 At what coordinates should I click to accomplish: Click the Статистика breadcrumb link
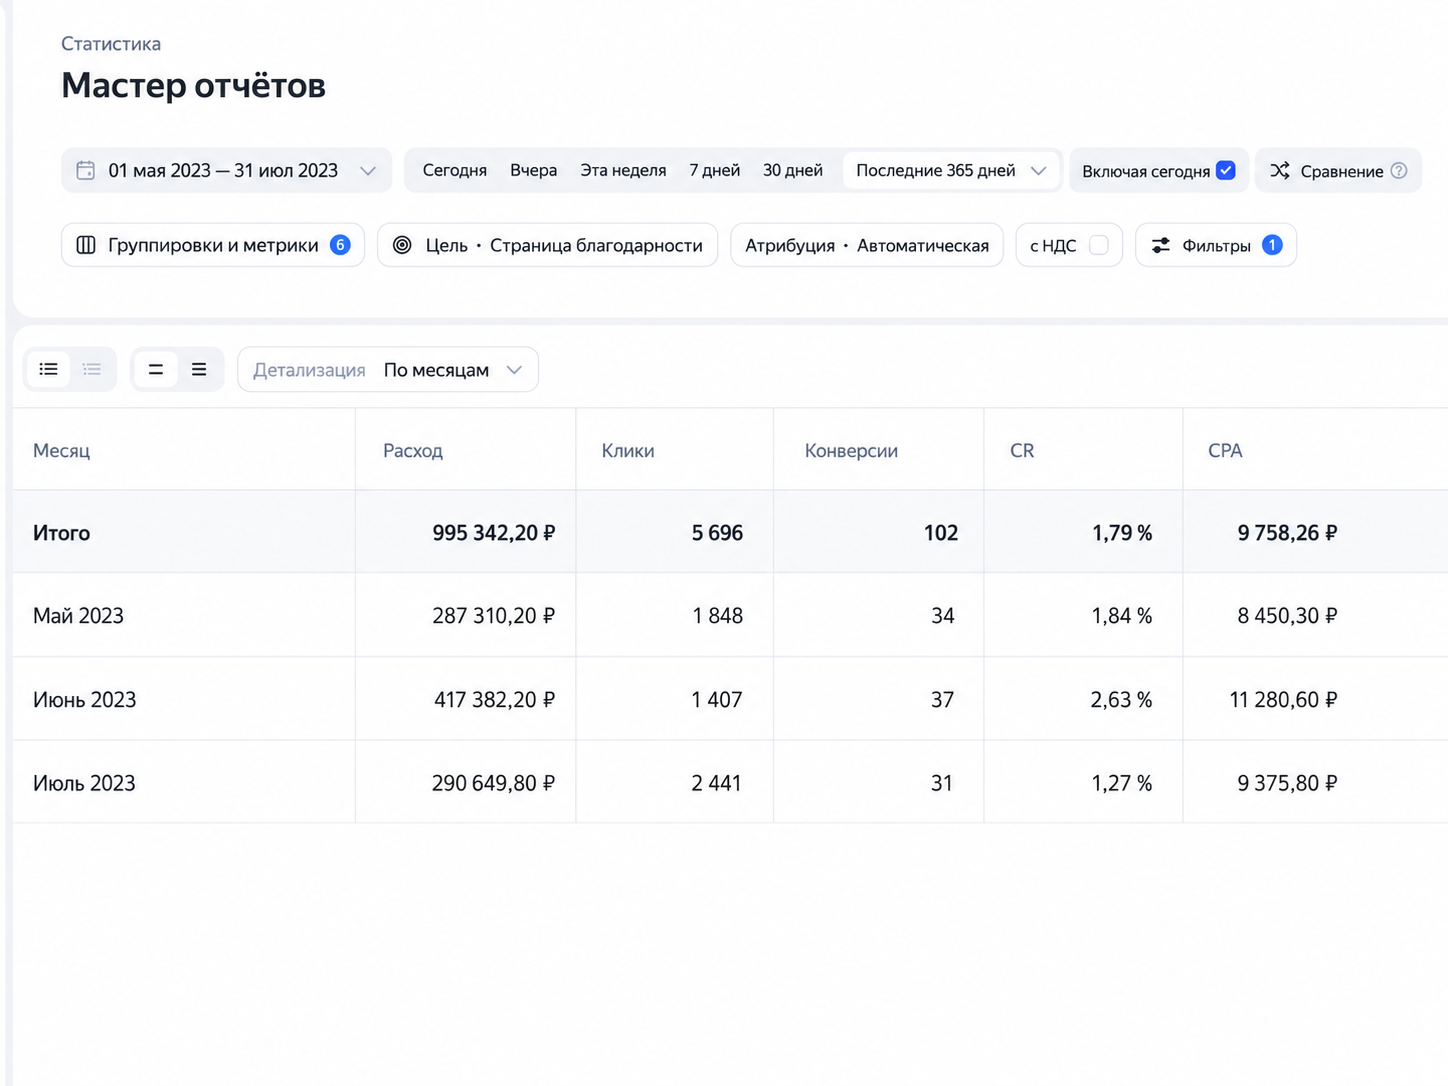(111, 44)
